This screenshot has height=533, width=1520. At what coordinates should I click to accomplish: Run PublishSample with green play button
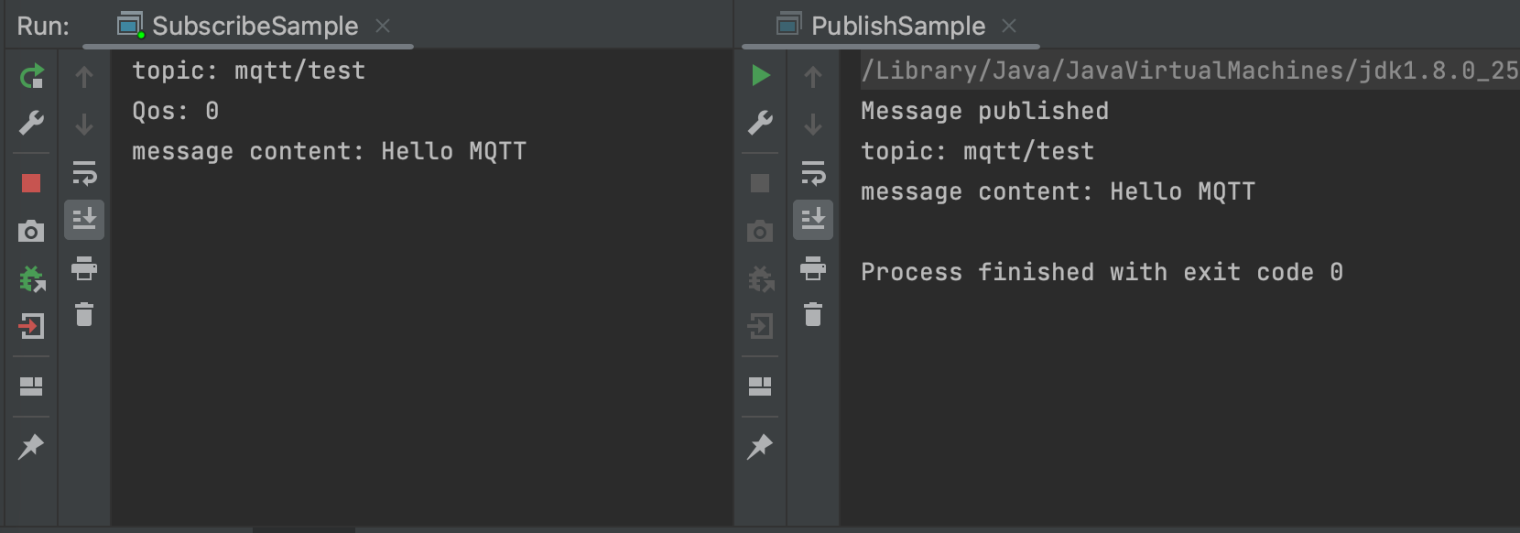(761, 76)
